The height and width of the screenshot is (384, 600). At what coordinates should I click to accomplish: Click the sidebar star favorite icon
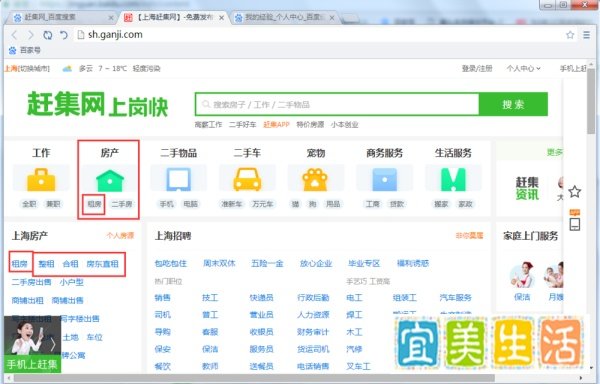coord(574,192)
